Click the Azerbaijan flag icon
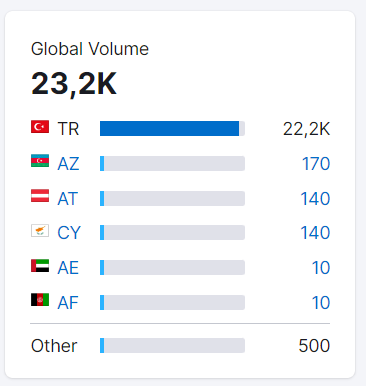 40,161
